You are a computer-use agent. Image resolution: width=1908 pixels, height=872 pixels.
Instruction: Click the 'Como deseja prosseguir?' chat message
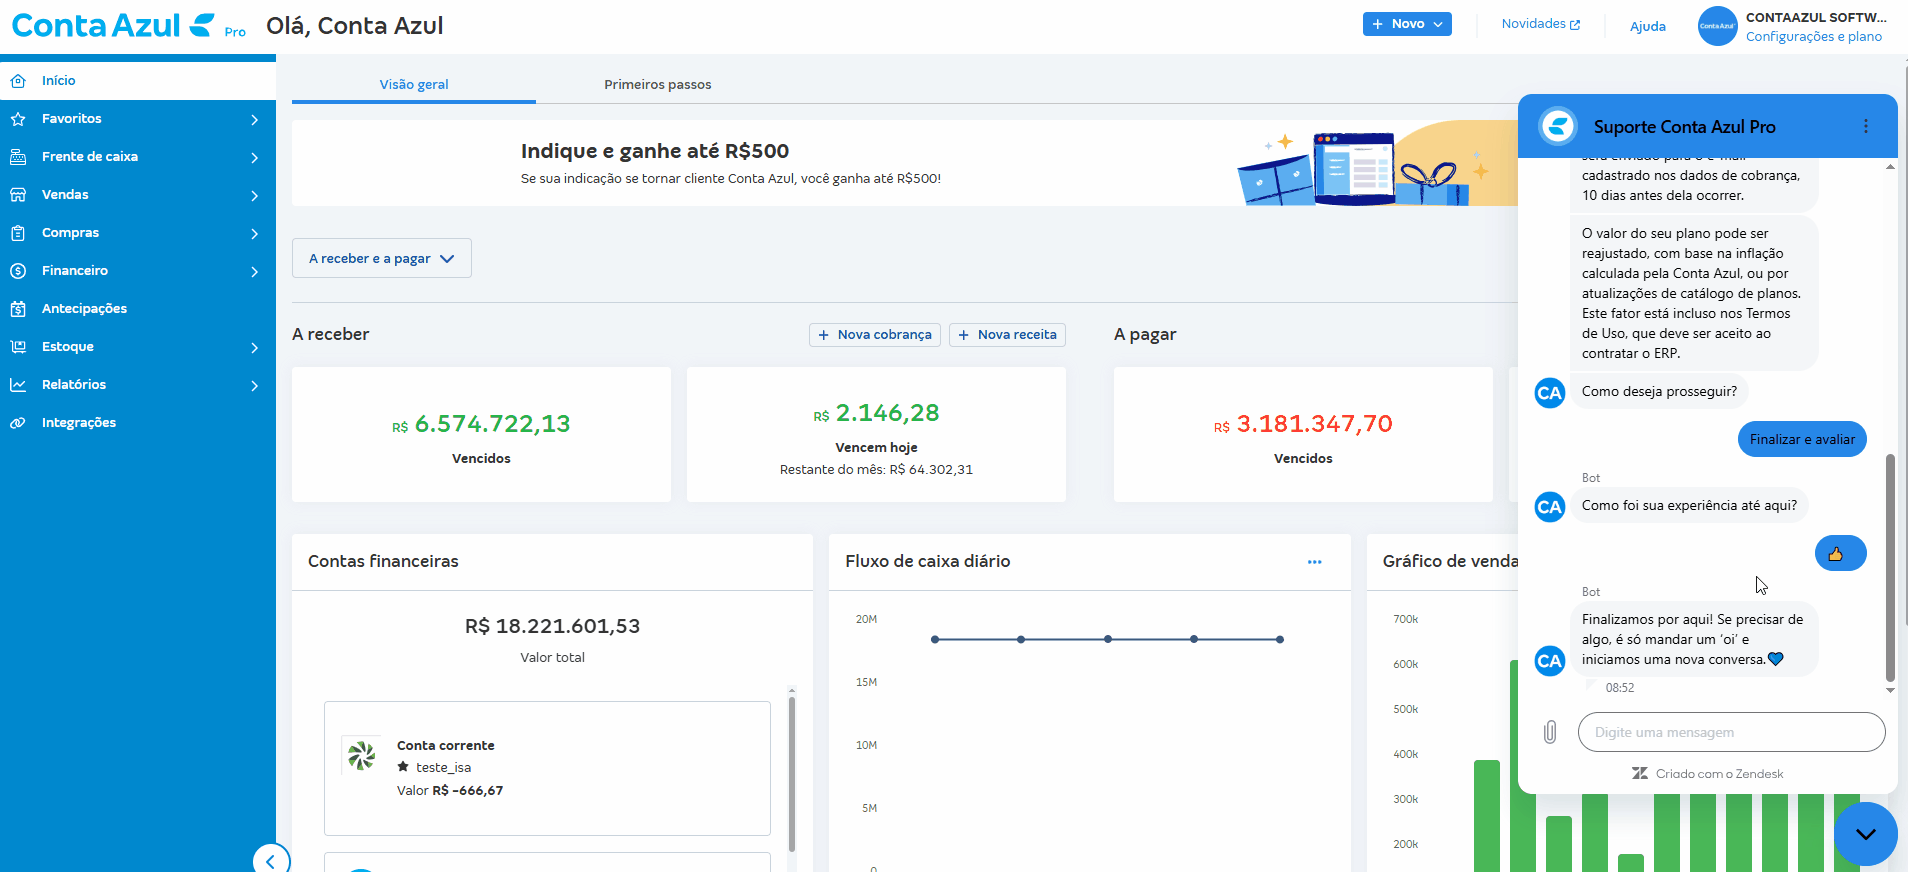[1659, 391]
